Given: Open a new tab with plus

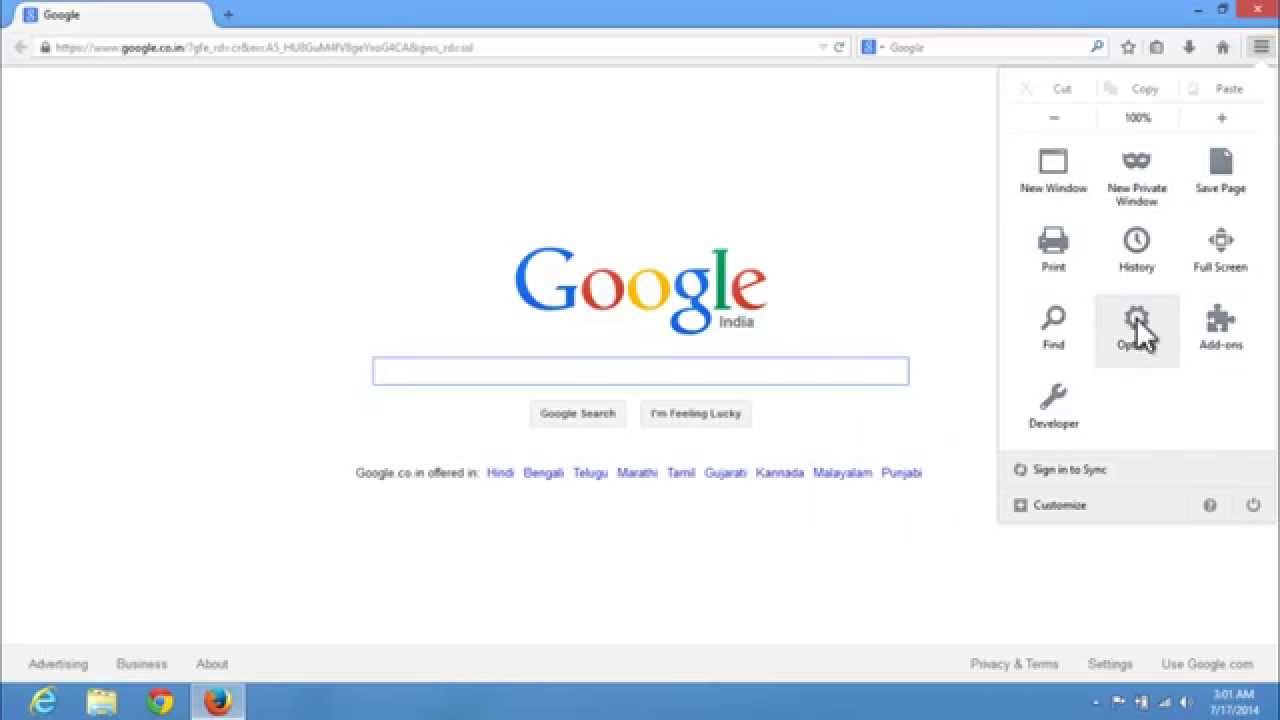Looking at the screenshot, I should (228, 15).
